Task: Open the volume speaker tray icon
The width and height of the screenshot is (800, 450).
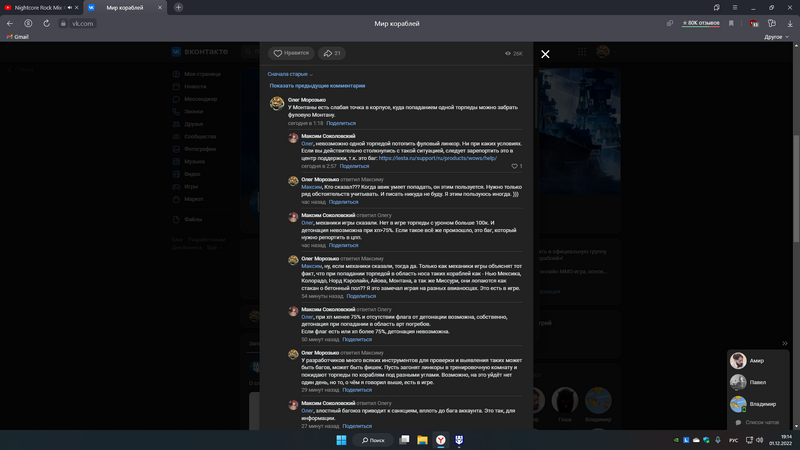Action: click(759, 440)
